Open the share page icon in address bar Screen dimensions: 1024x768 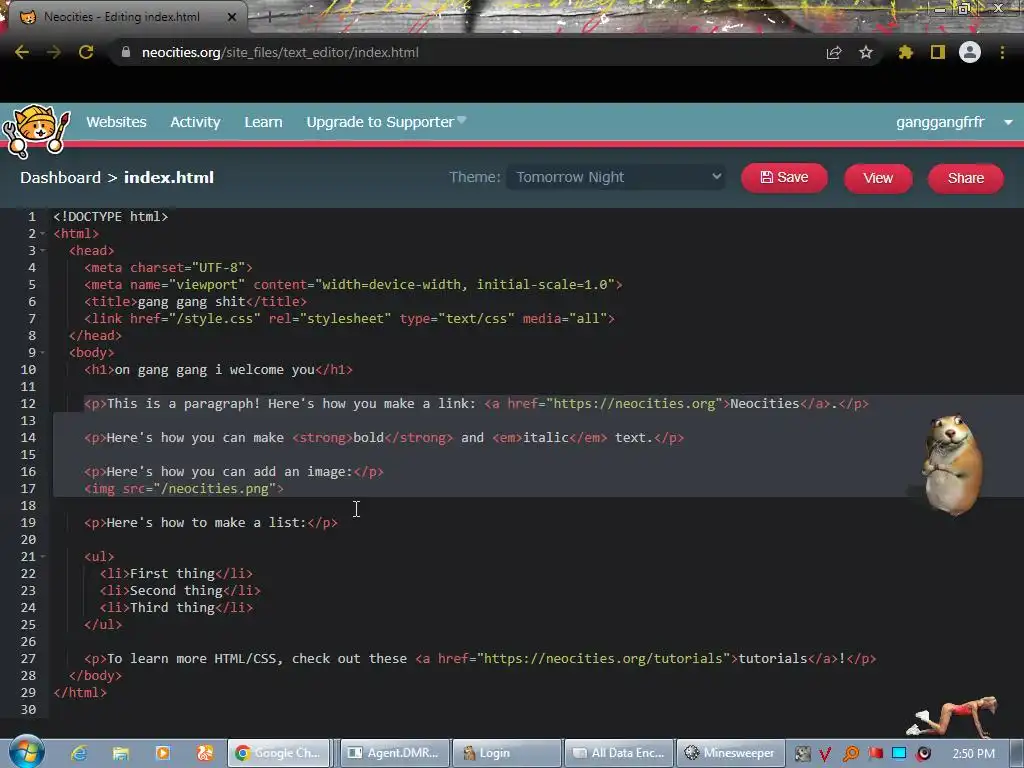834,52
